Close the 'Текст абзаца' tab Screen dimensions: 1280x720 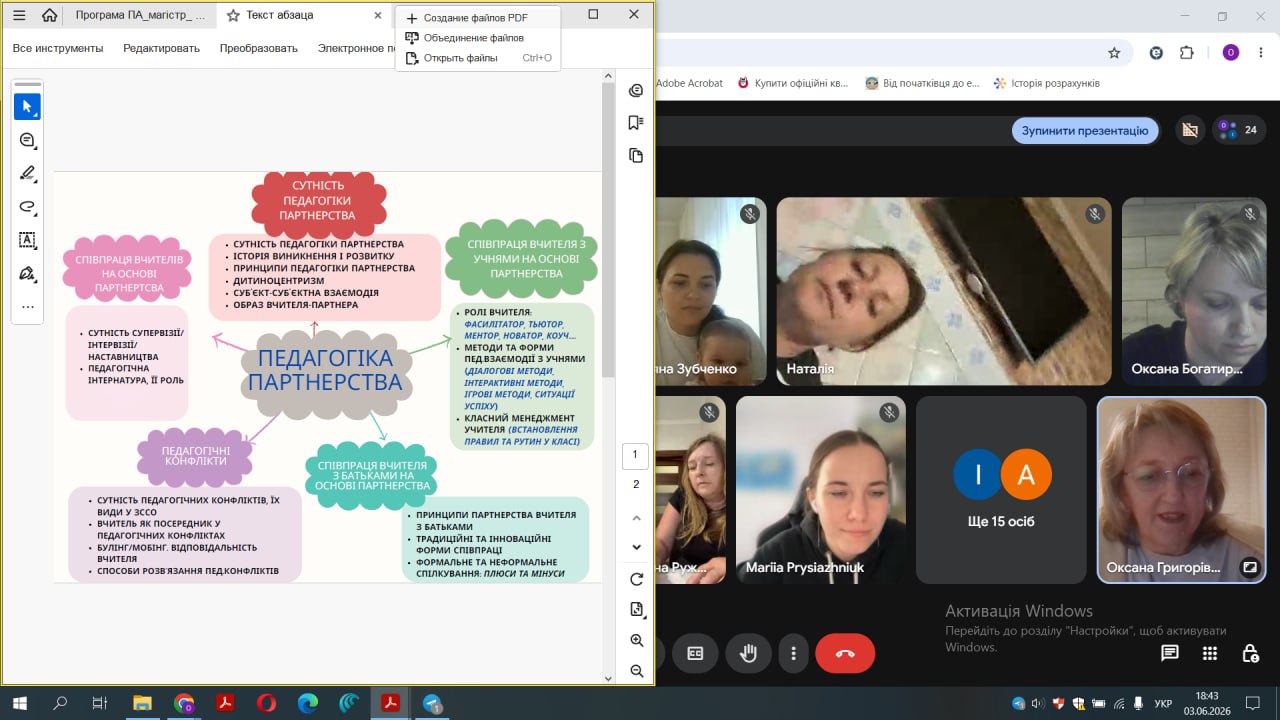(377, 15)
